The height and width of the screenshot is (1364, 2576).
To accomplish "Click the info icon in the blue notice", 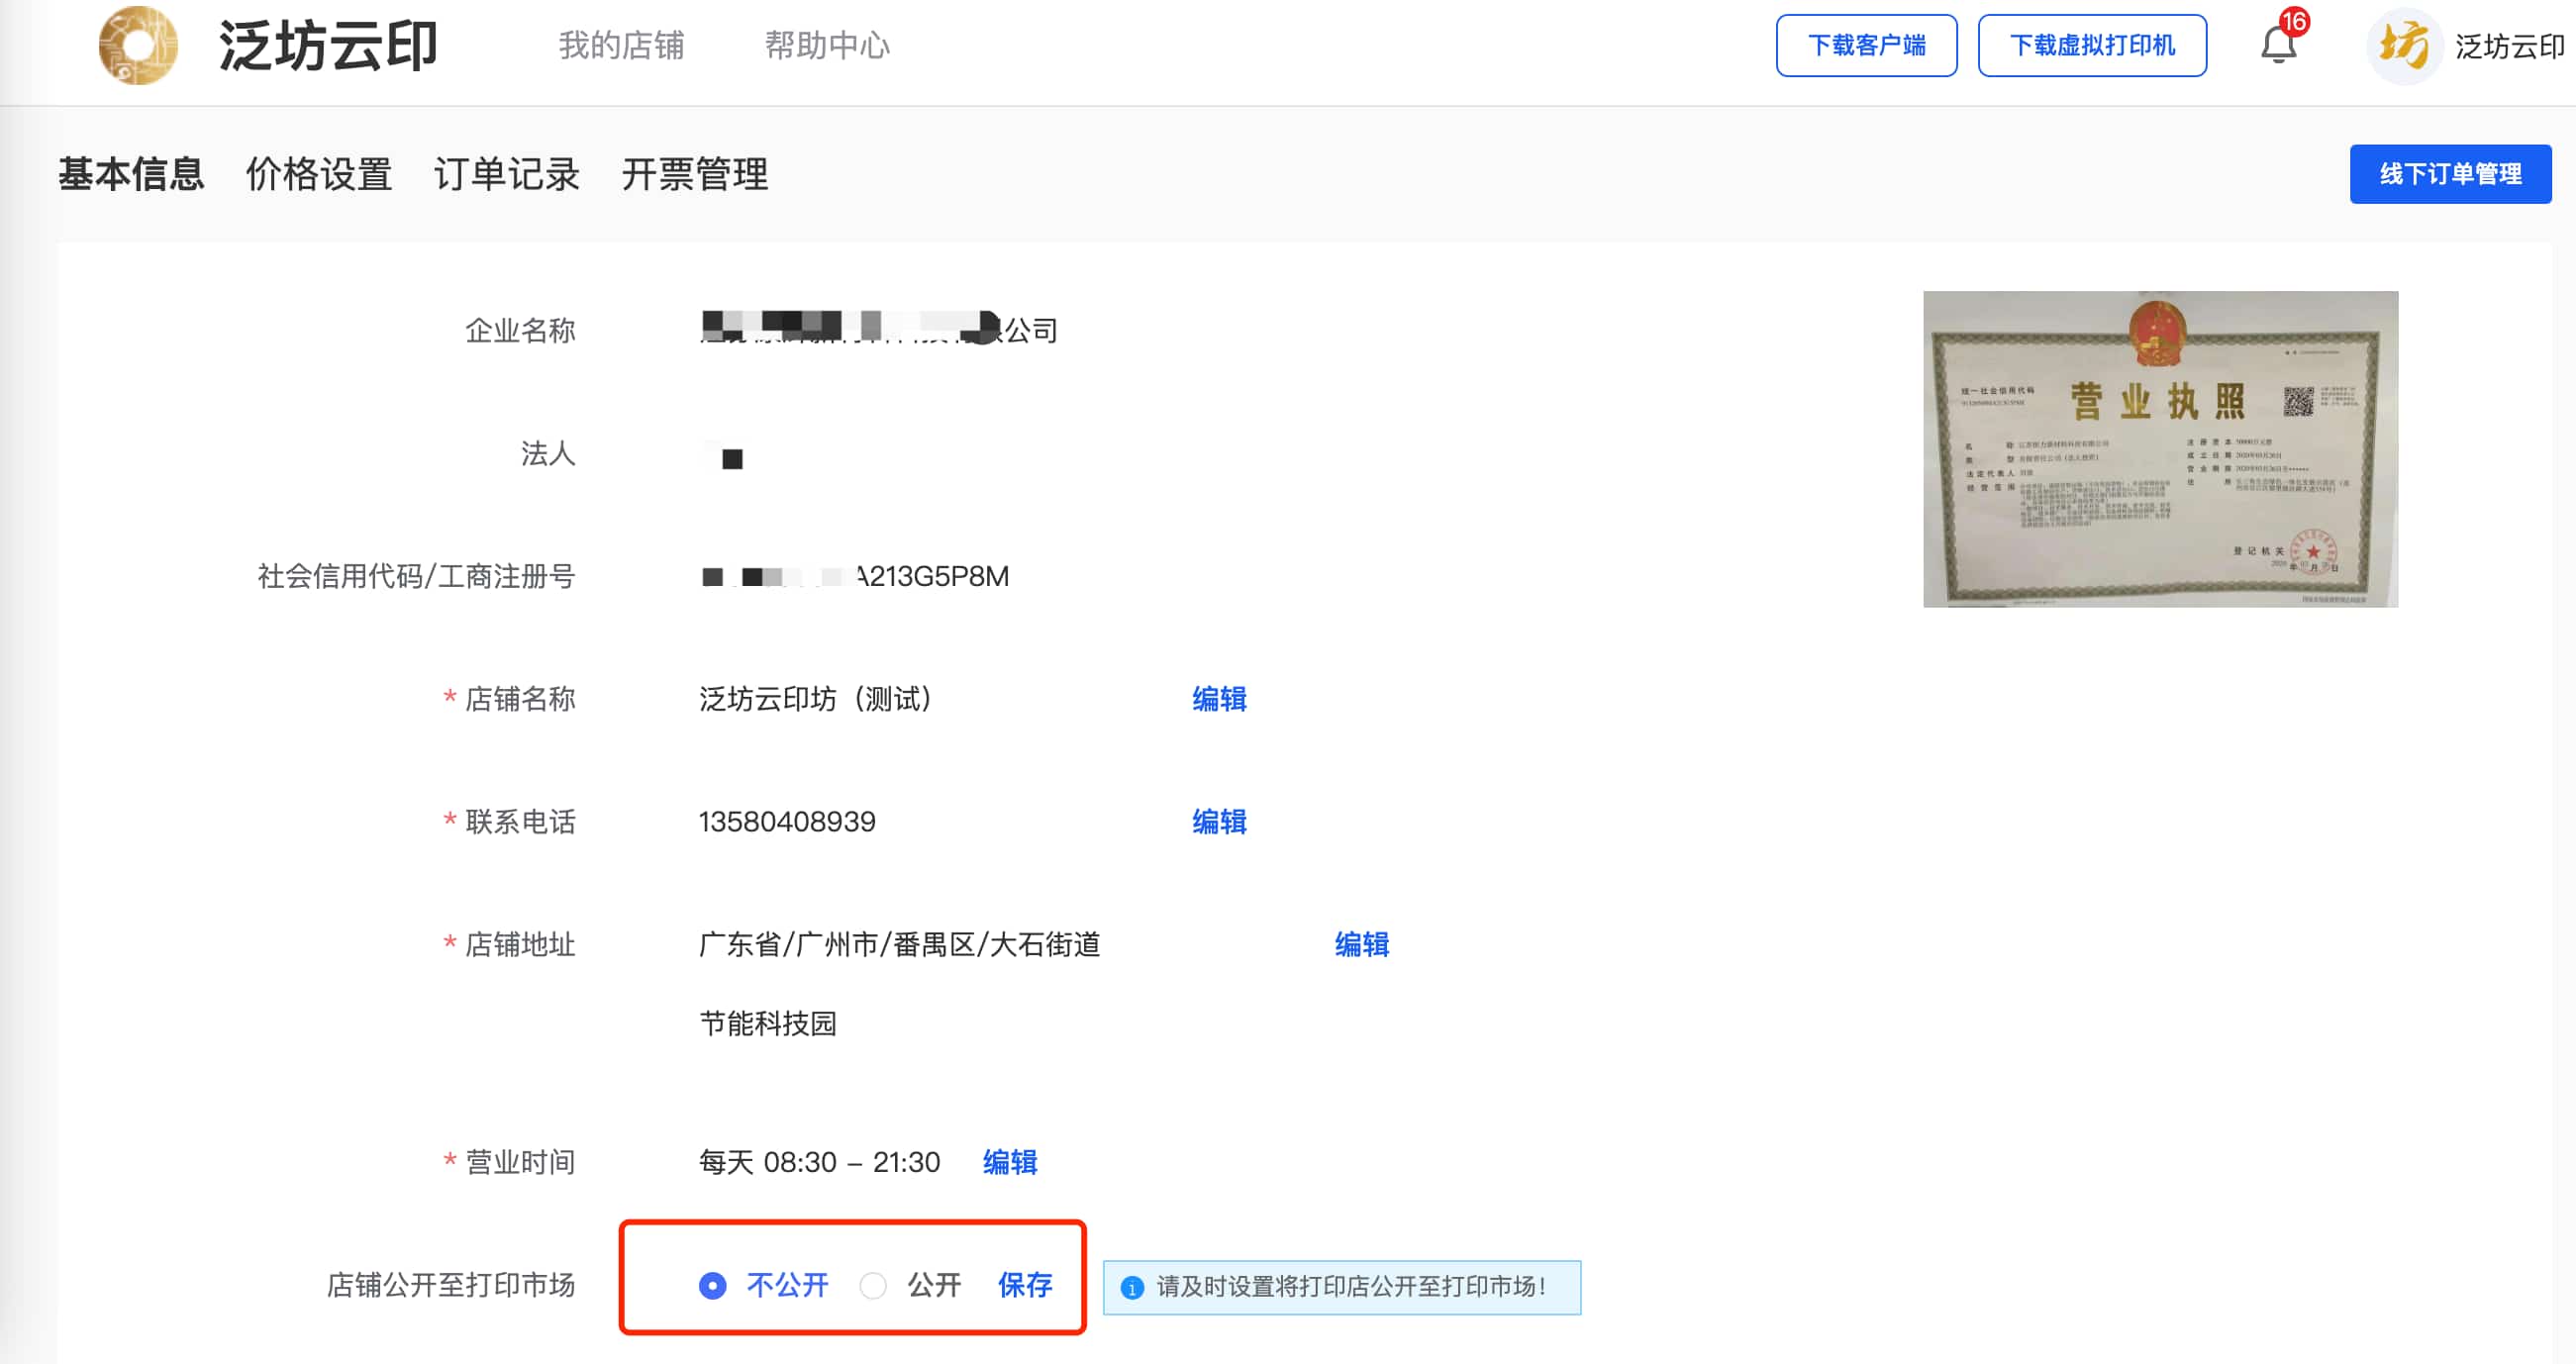I will click(x=1131, y=1287).
